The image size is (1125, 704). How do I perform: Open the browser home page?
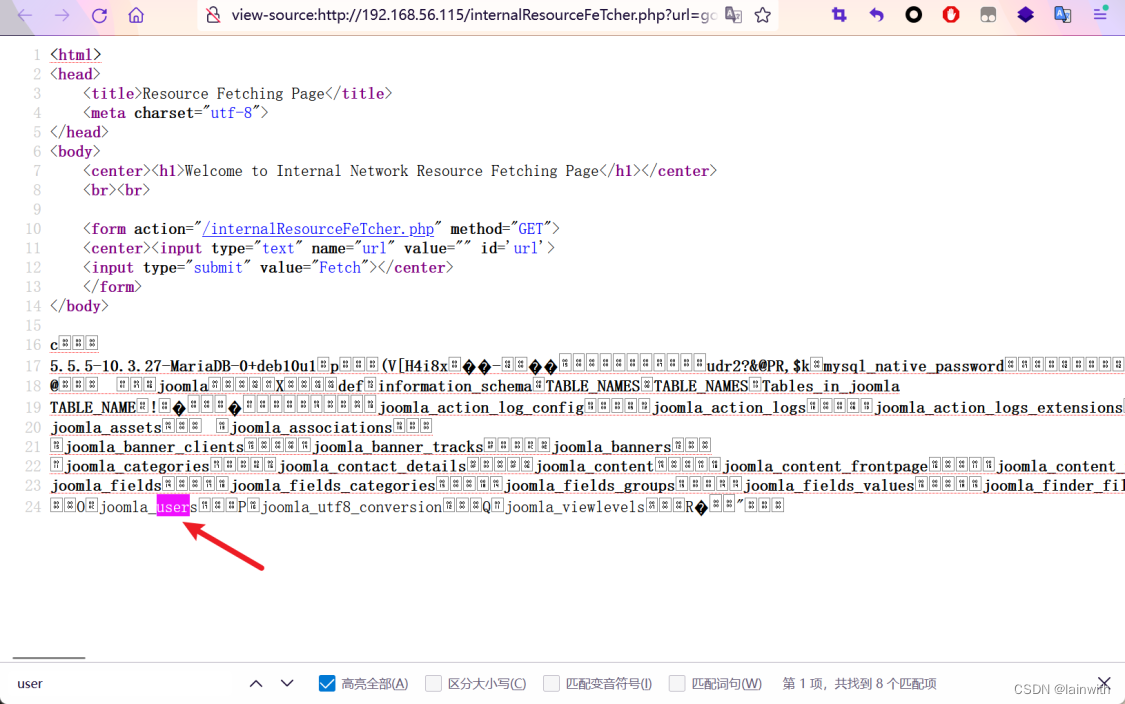click(x=136, y=15)
